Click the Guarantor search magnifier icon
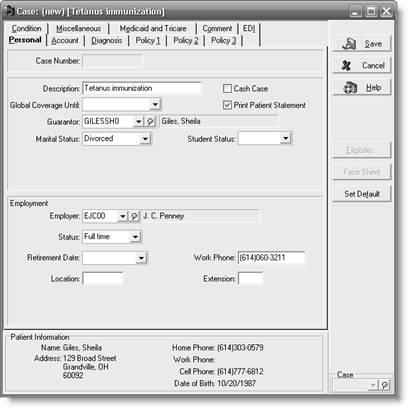Viewport: 408px width, 408px height. click(150, 122)
